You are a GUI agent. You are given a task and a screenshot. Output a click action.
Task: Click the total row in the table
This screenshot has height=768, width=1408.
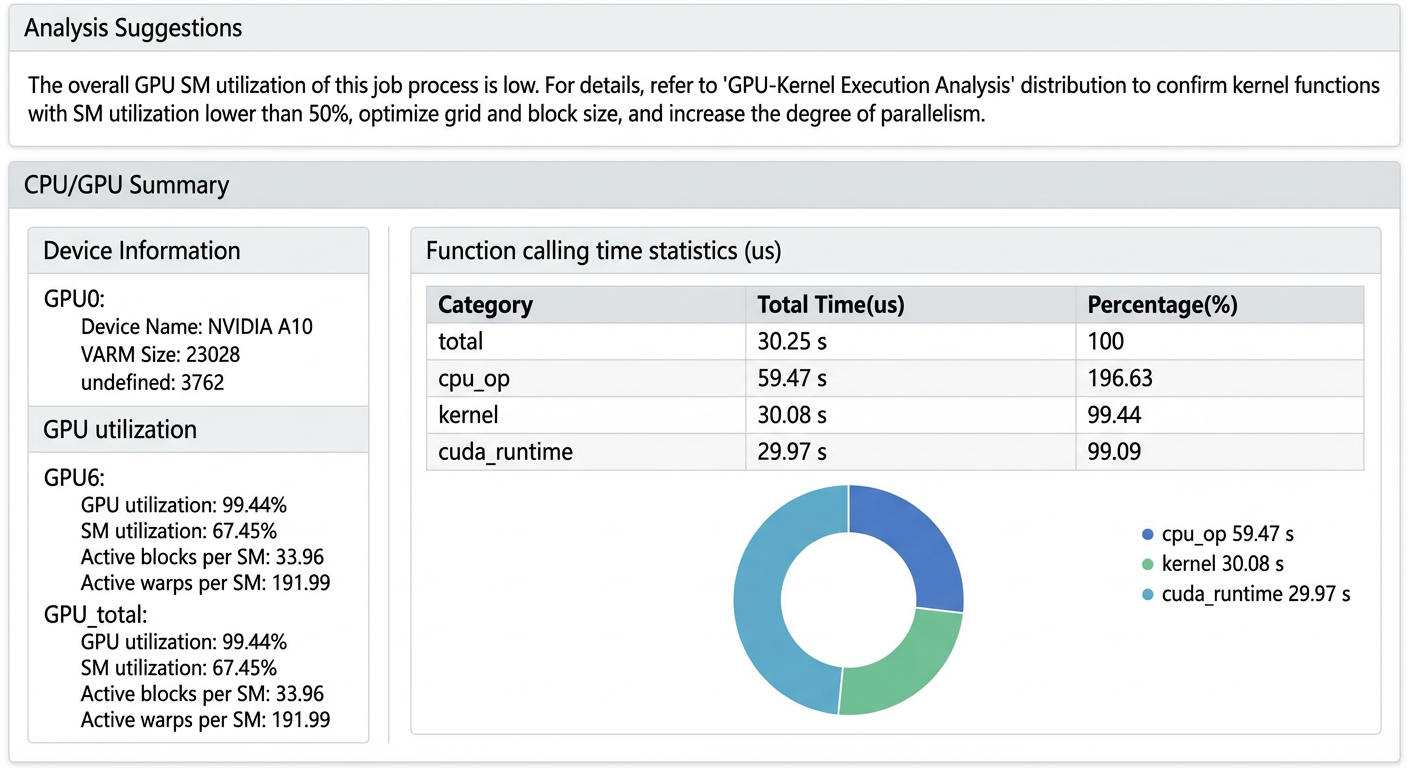(x=895, y=342)
